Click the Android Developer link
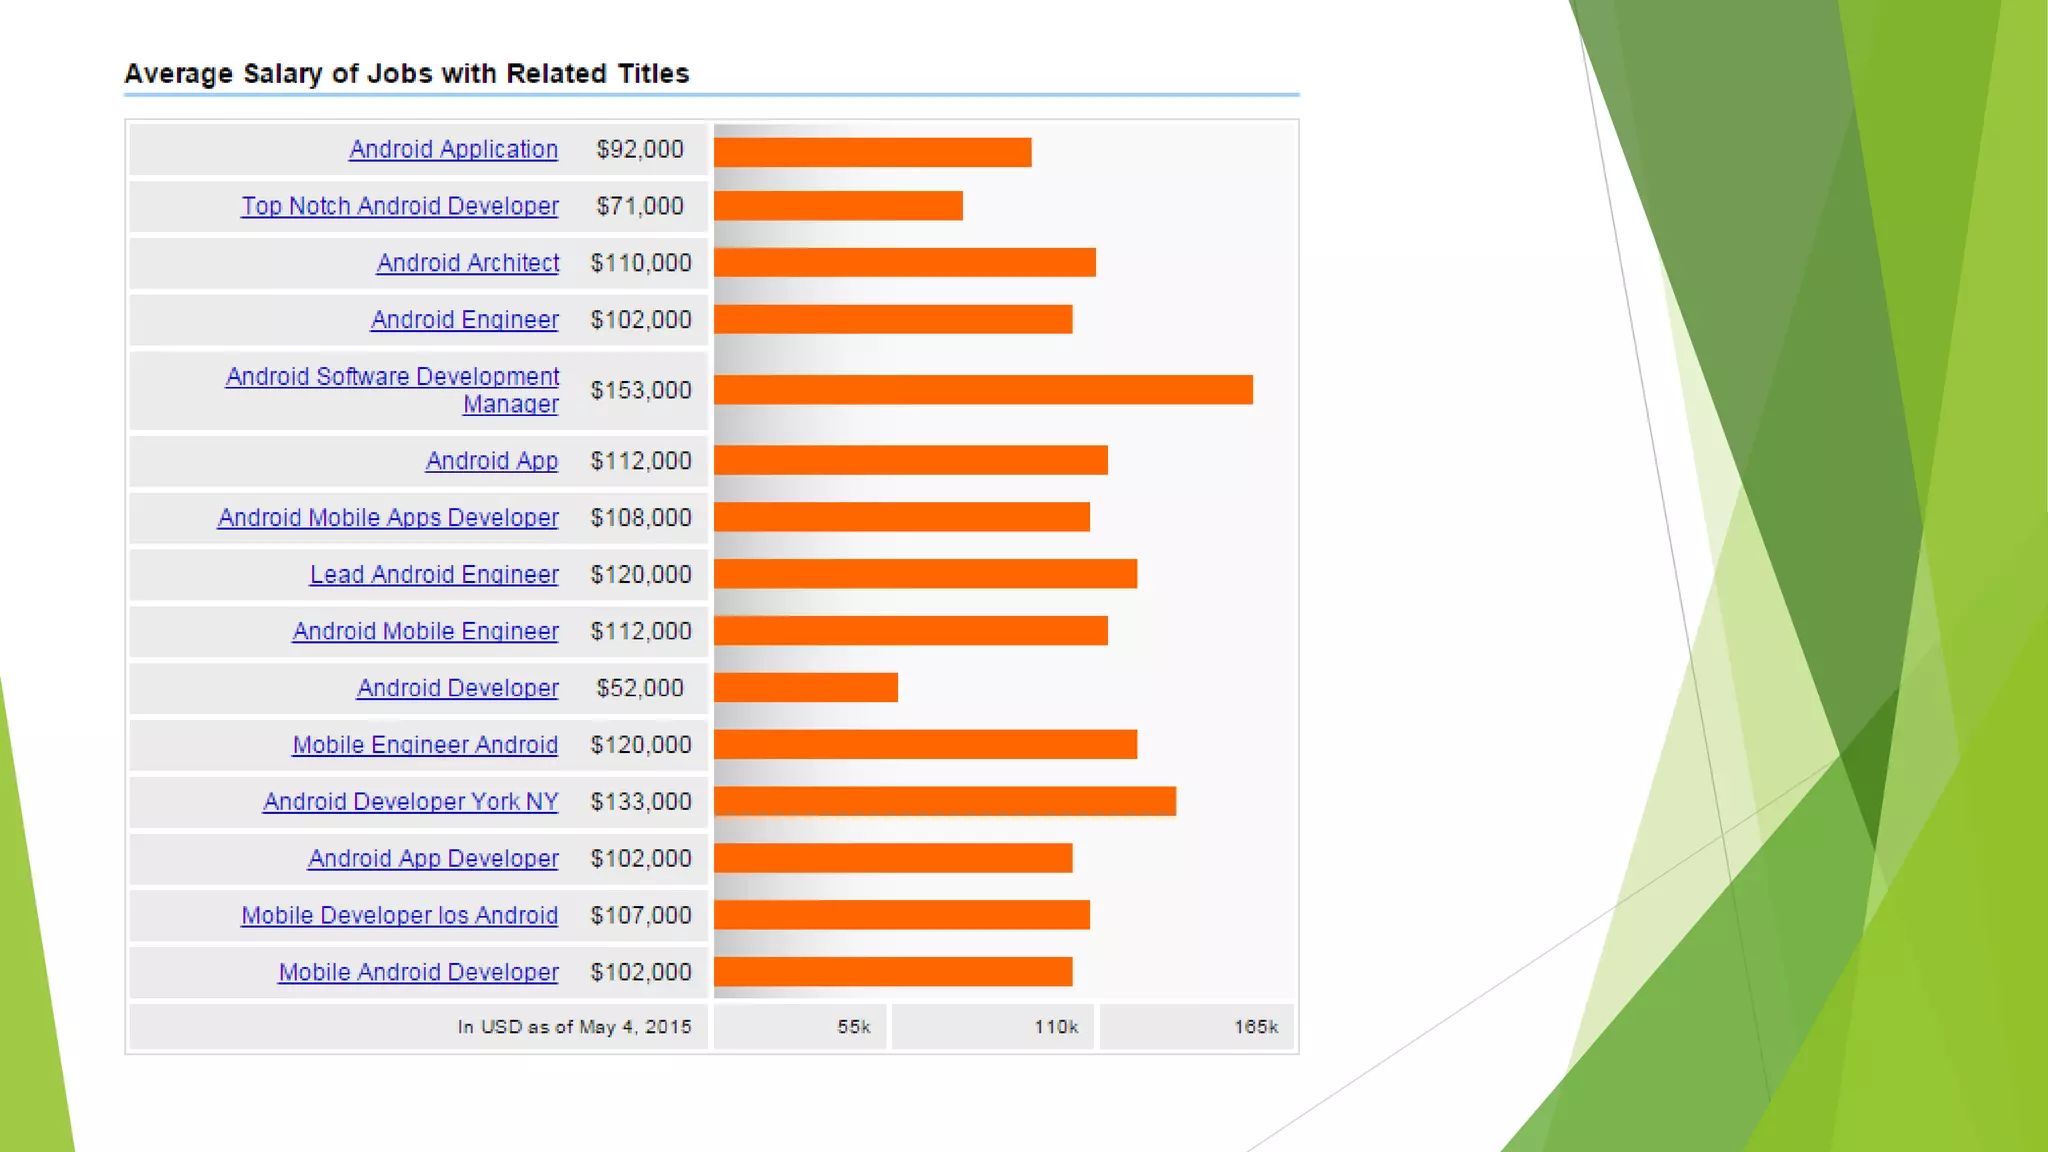The height and width of the screenshot is (1152, 2048). tap(457, 688)
